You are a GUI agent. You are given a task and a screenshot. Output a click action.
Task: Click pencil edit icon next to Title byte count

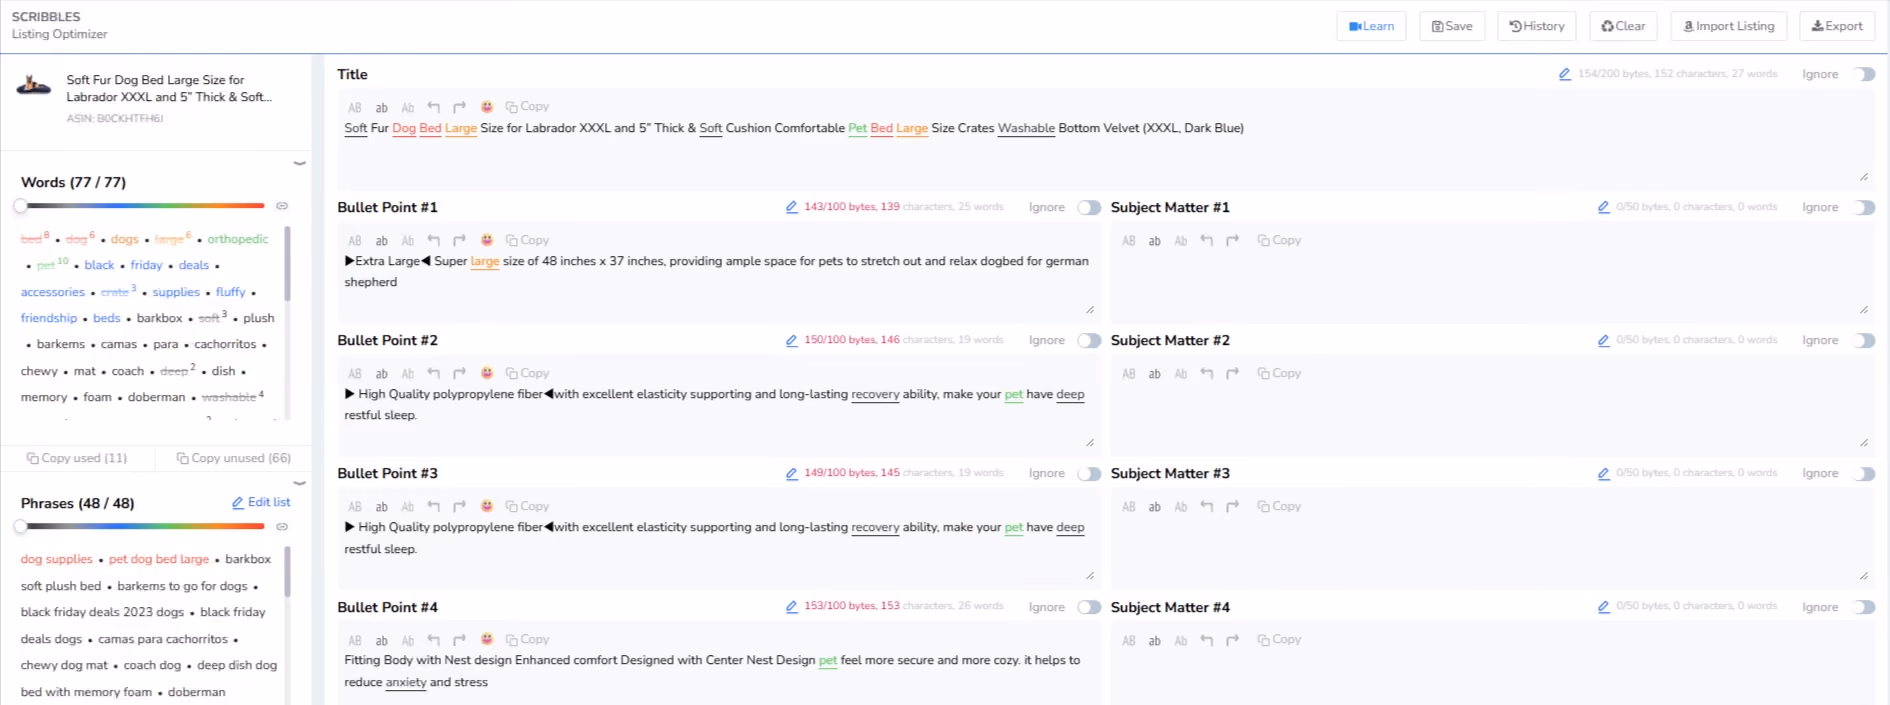tap(1564, 74)
